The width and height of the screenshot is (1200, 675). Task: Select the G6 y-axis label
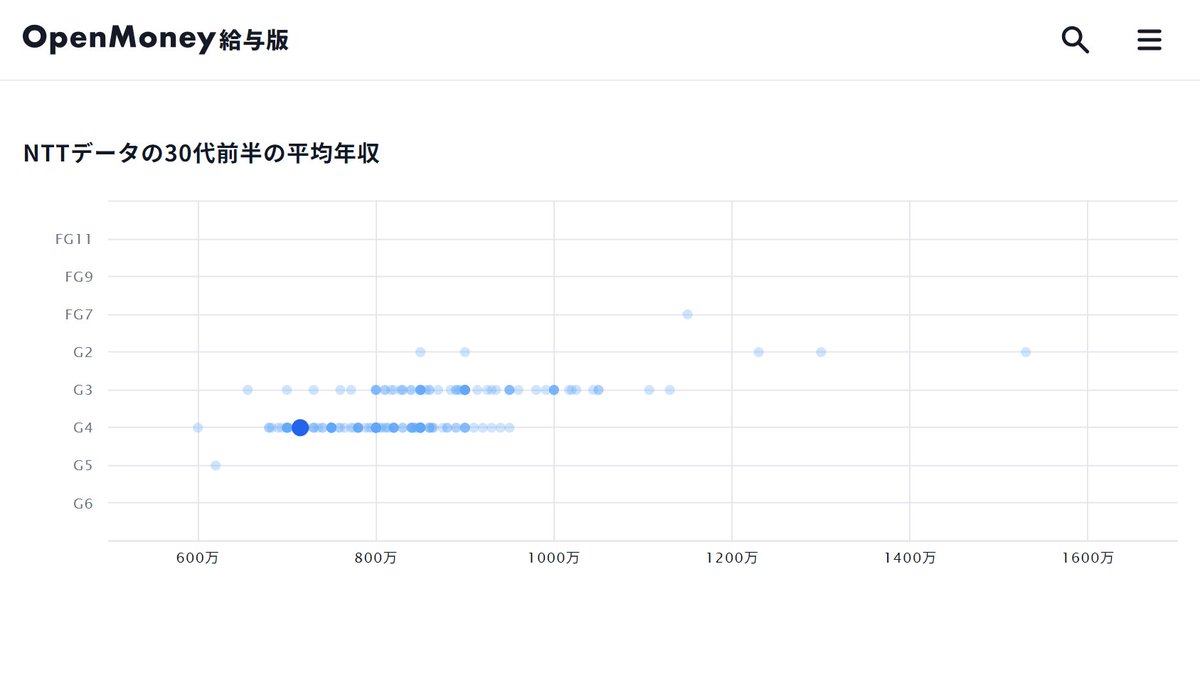(83, 503)
